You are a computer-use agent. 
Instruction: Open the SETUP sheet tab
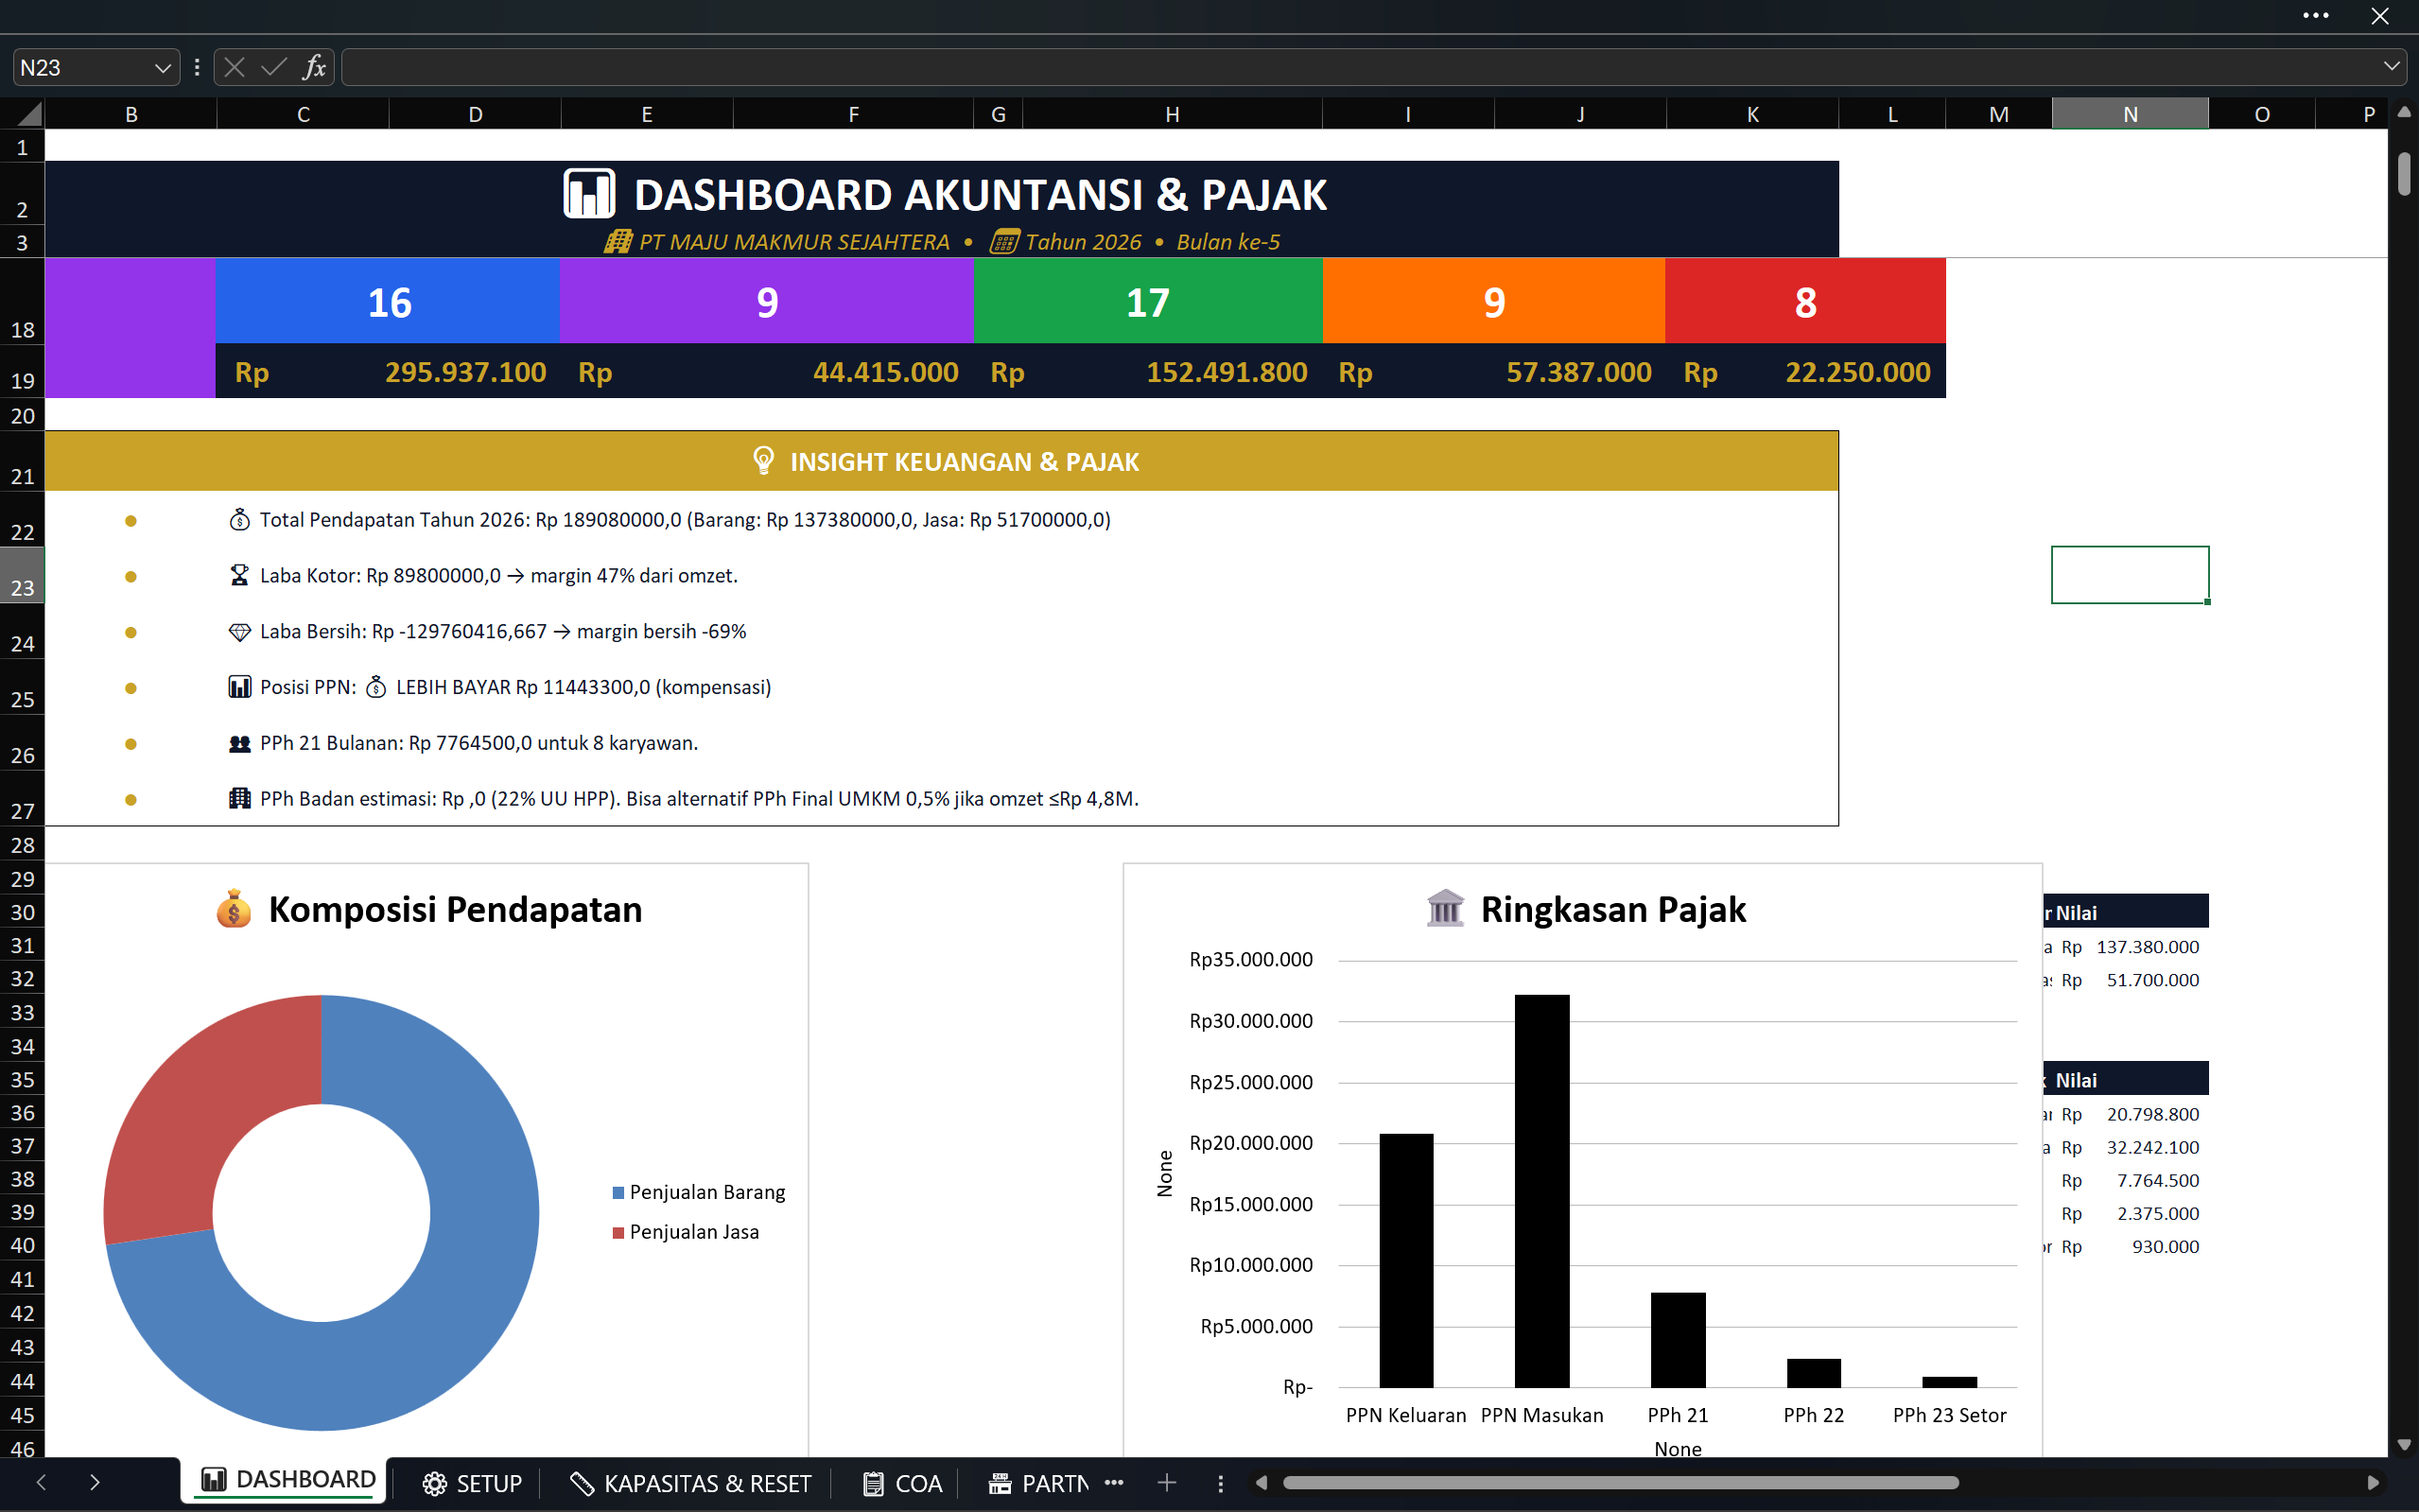click(x=472, y=1483)
